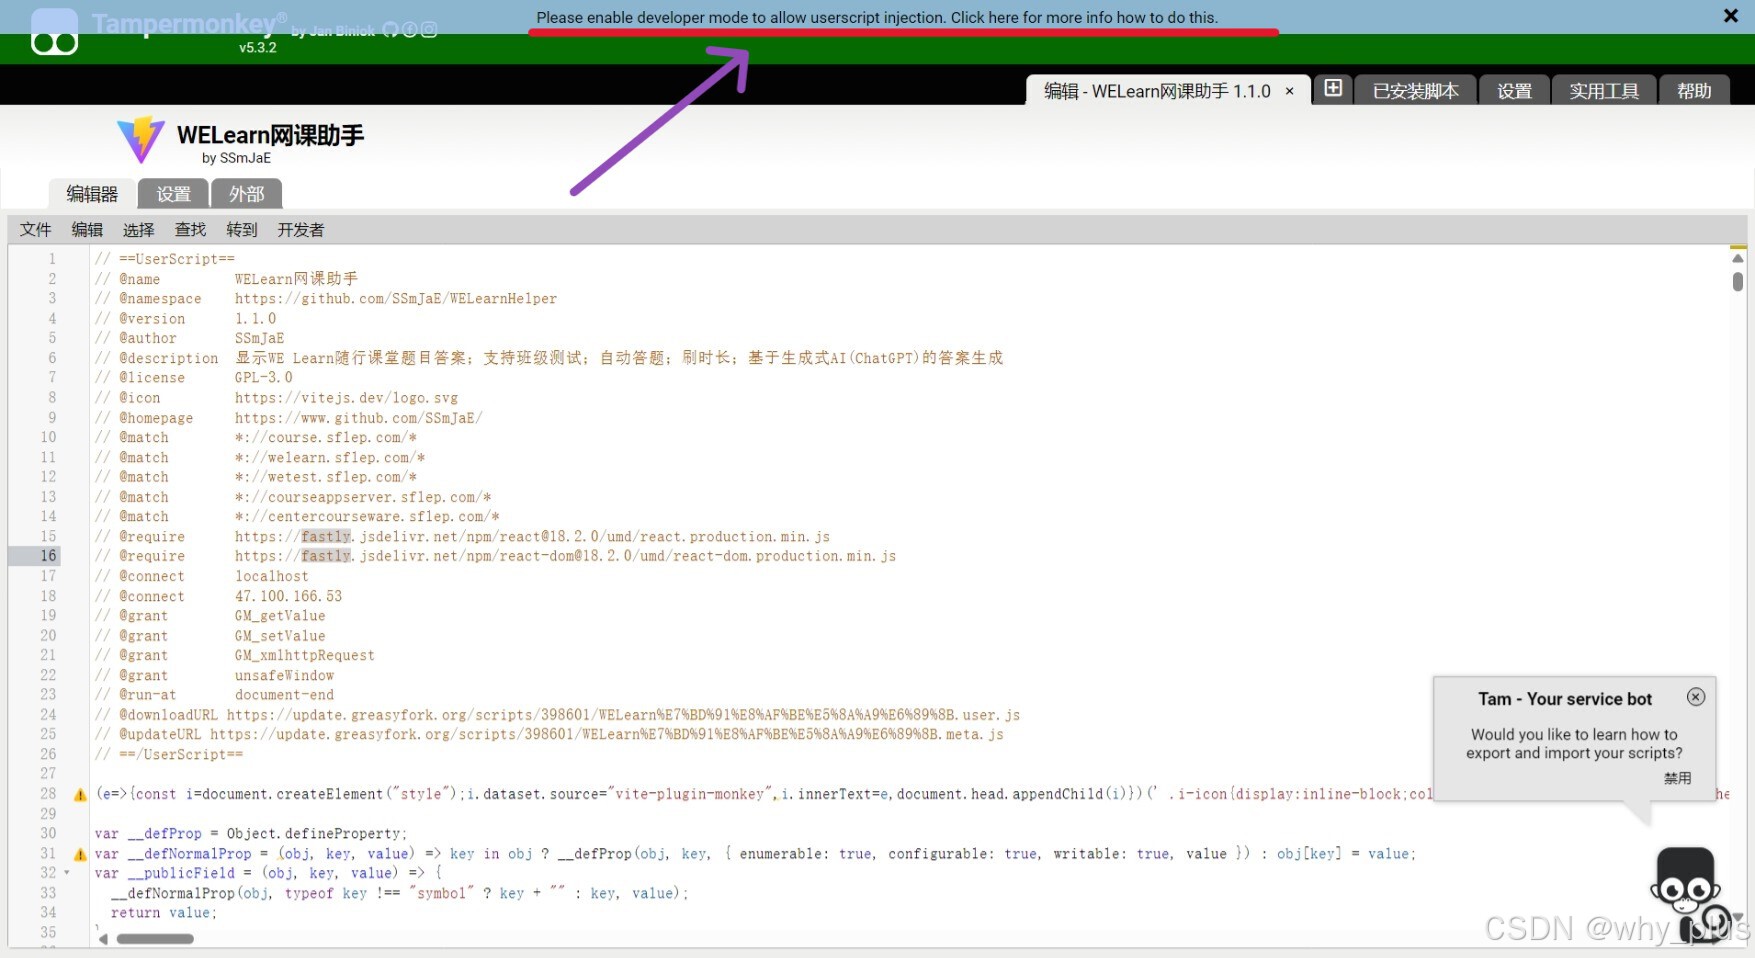Open the 转到 menu

242,230
